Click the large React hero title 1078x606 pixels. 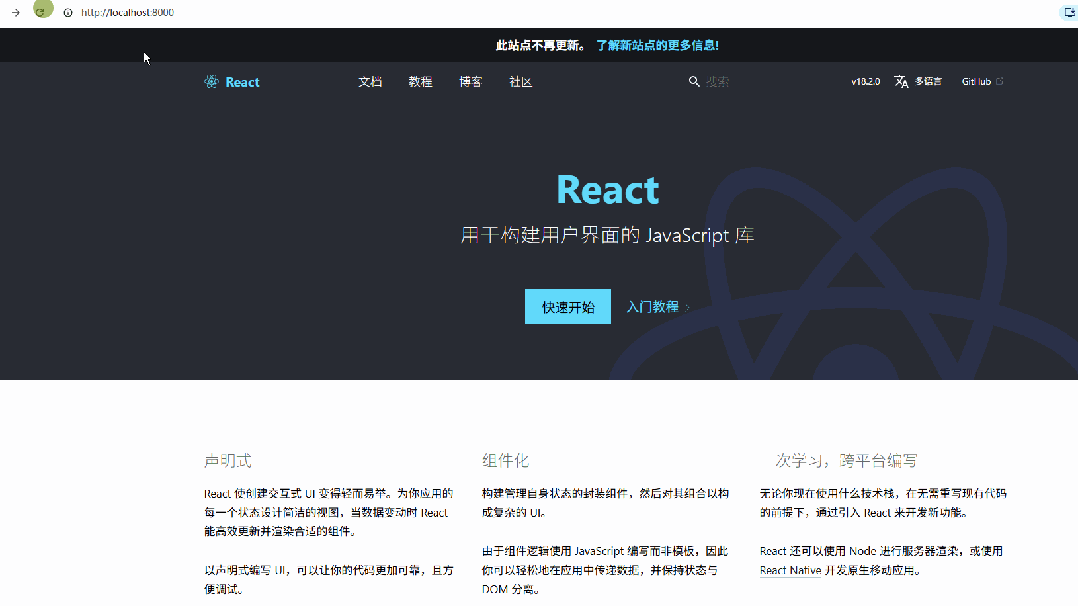click(608, 190)
